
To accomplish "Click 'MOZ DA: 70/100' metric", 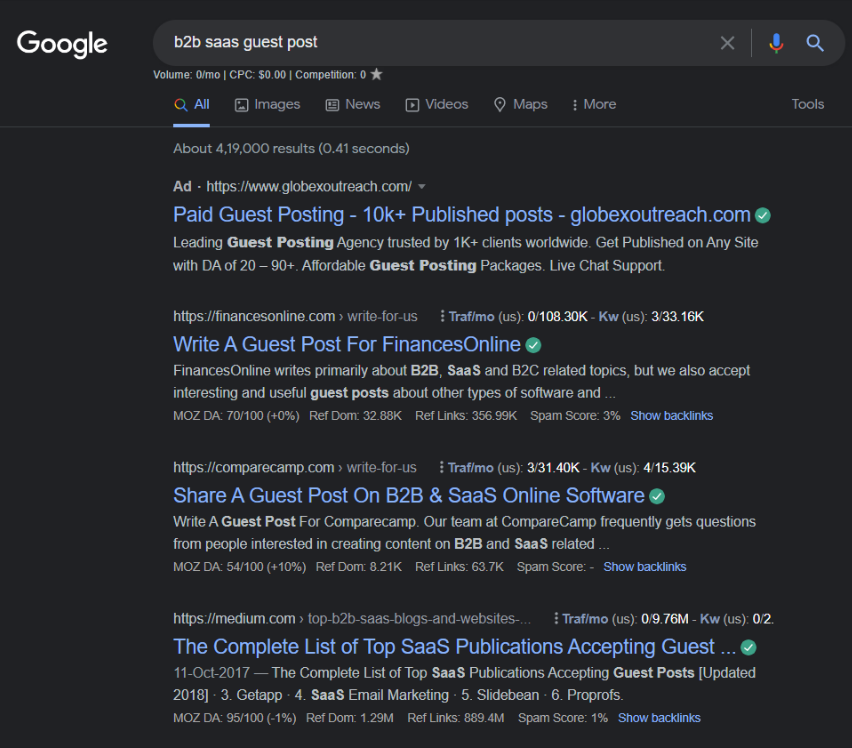I will [x=236, y=416].
